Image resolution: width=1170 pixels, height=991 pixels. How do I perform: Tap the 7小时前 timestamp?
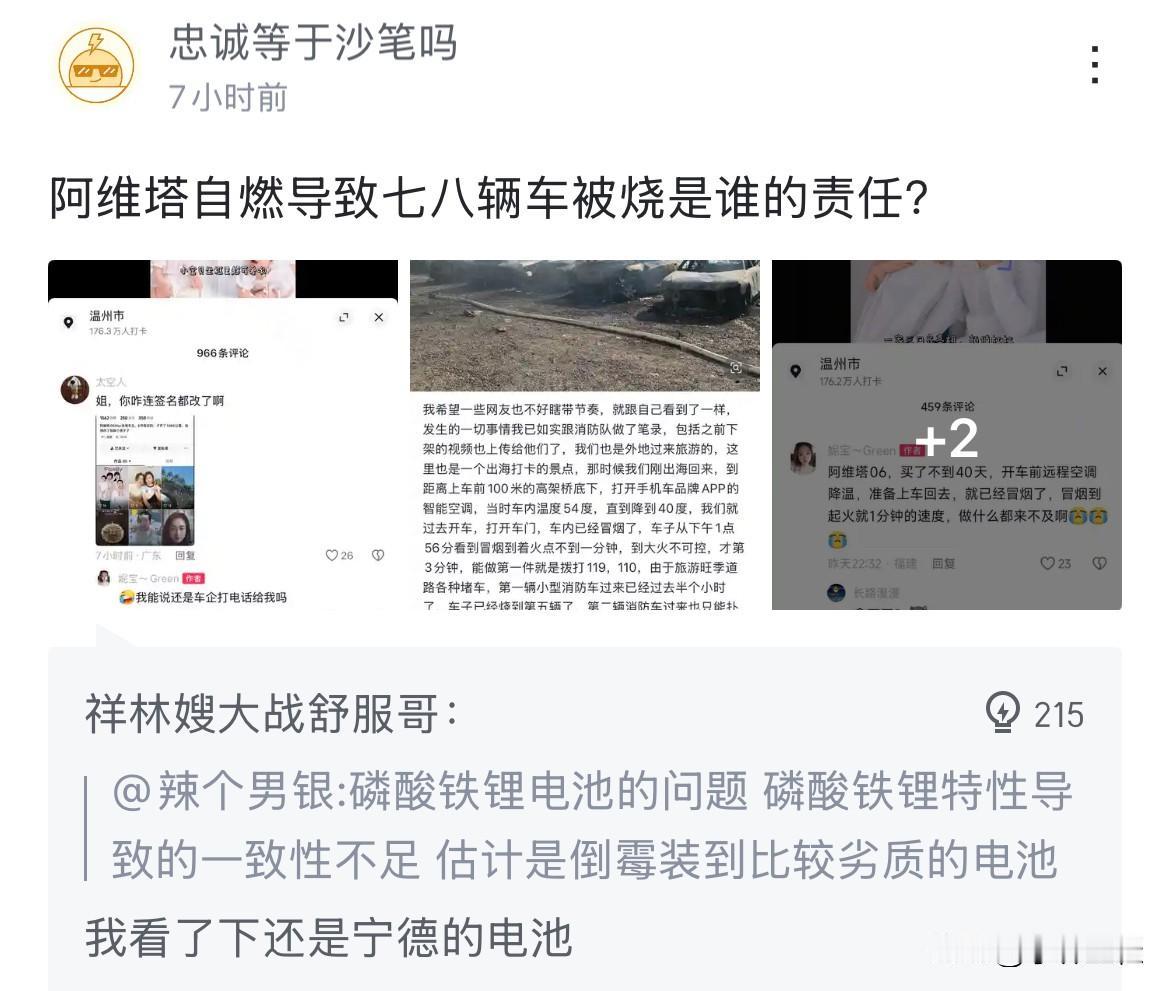coord(228,97)
